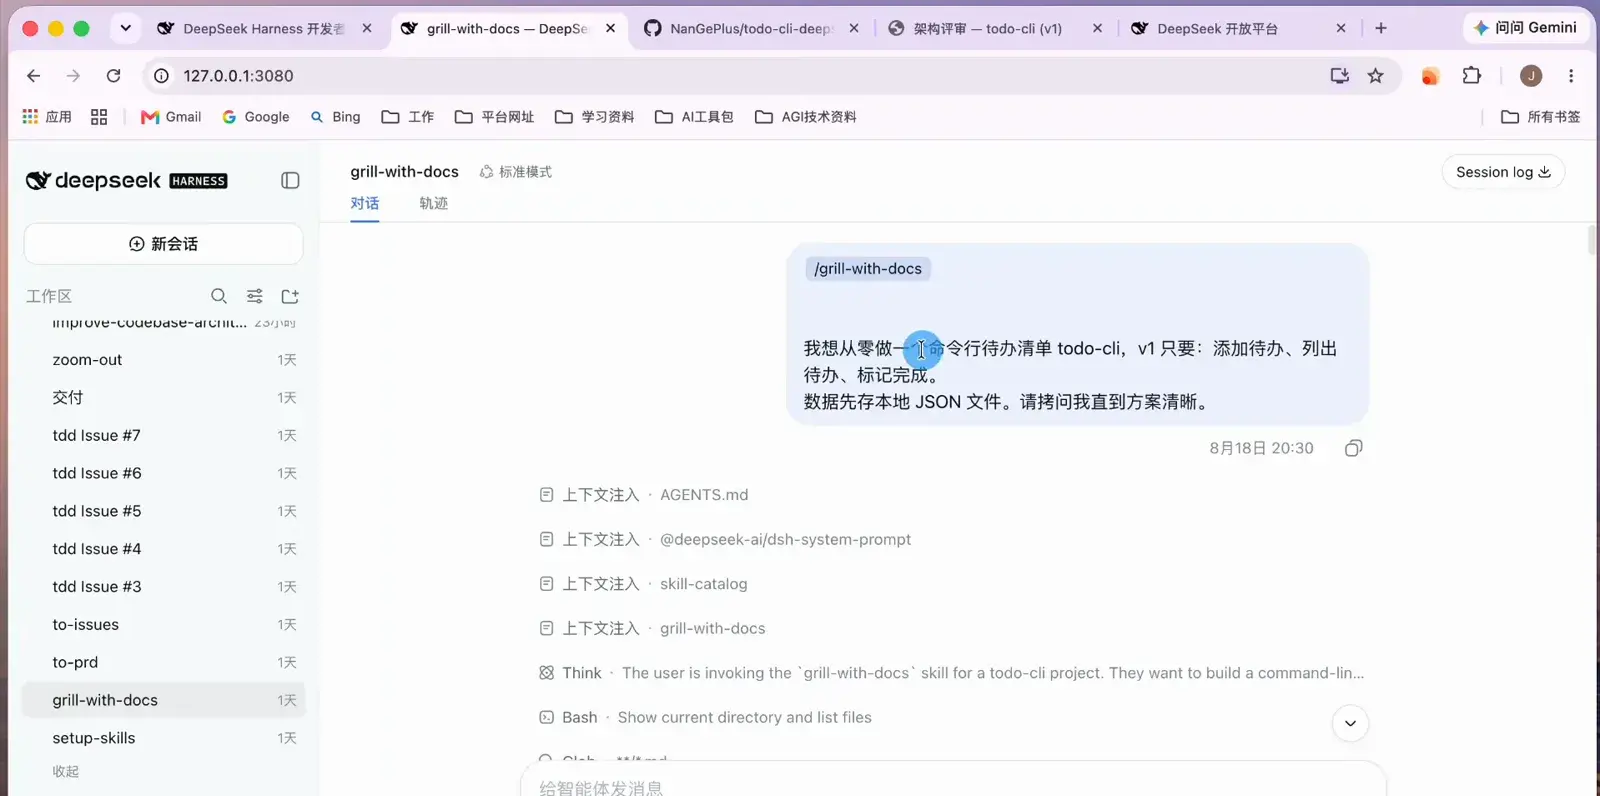
Task: Click the deepseek HARNESS logo
Action: click(x=127, y=180)
